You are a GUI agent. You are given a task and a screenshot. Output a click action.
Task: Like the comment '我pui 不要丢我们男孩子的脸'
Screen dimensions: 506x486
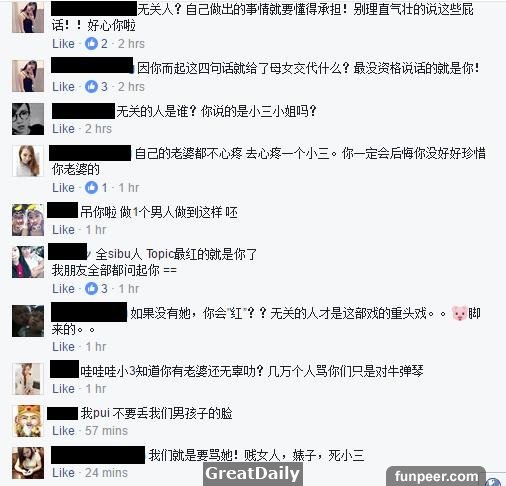click(x=63, y=431)
